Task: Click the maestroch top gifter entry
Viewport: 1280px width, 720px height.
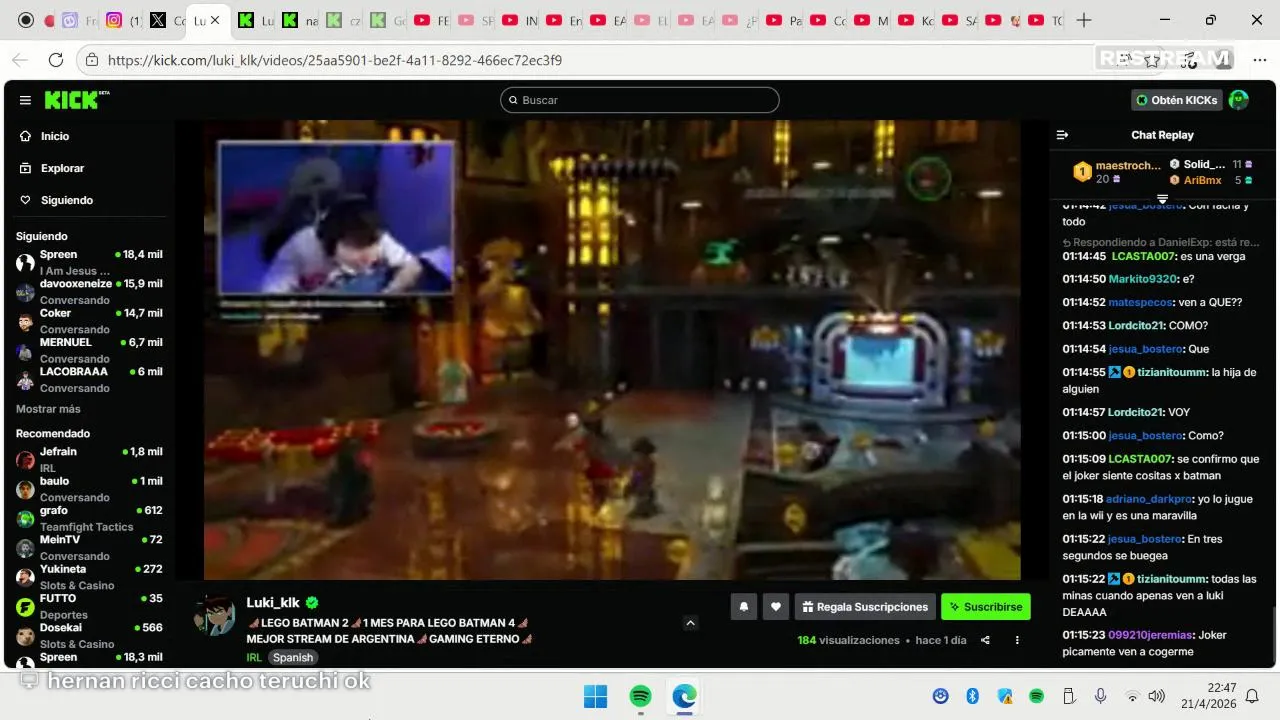Action: [1117, 171]
